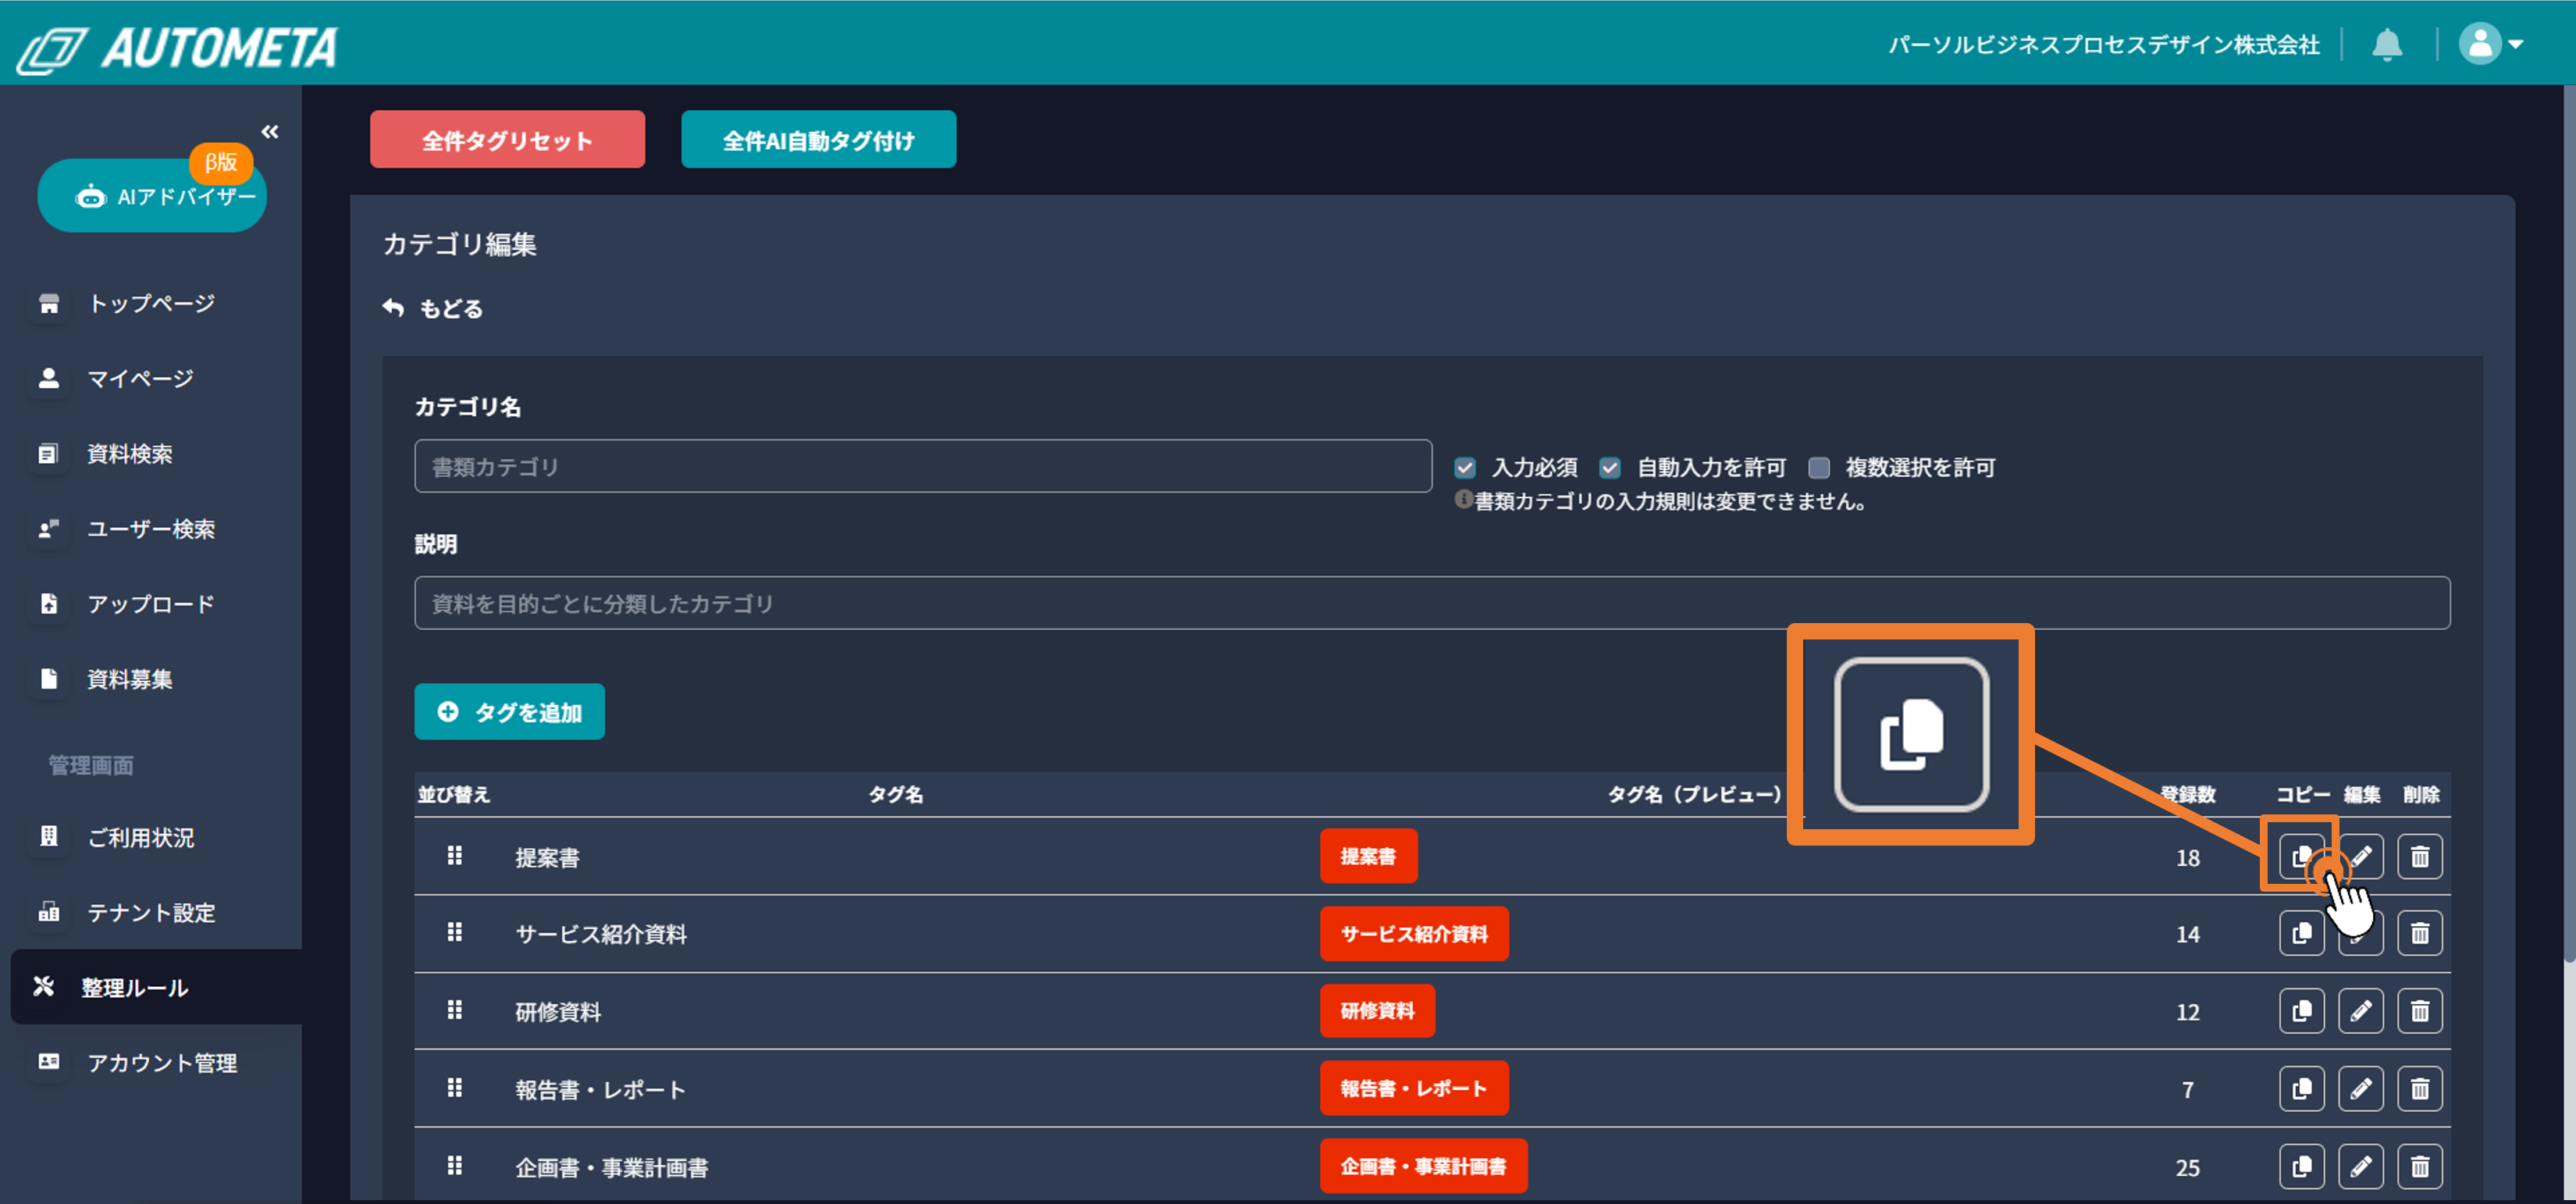Open 資料検索 in sidebar
The width and height of the screenshot is (2576, 1204).
pos(130,454)
